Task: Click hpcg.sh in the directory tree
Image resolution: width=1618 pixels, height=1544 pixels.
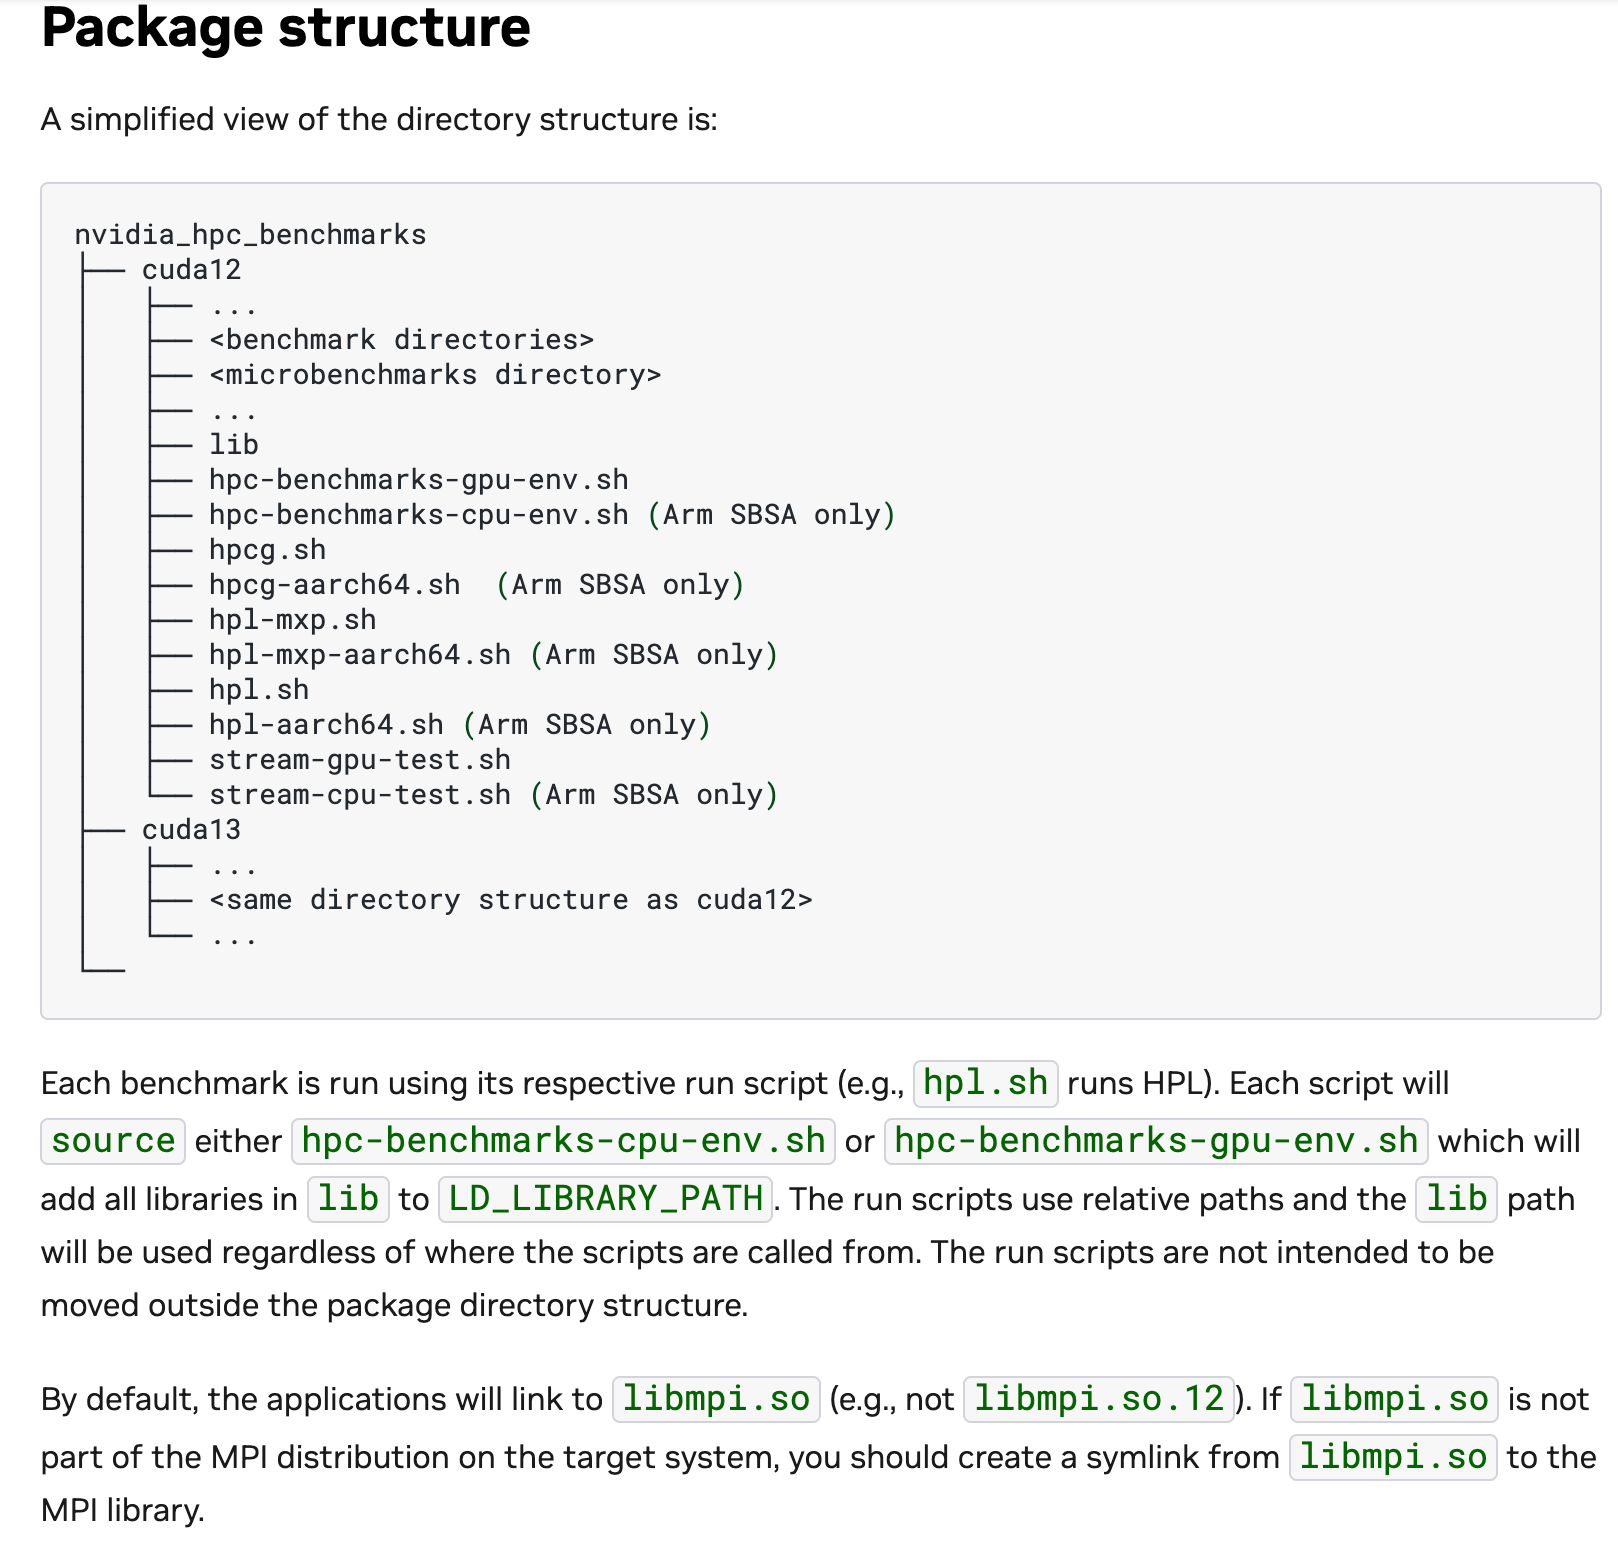Action: [x=267, y=550]
